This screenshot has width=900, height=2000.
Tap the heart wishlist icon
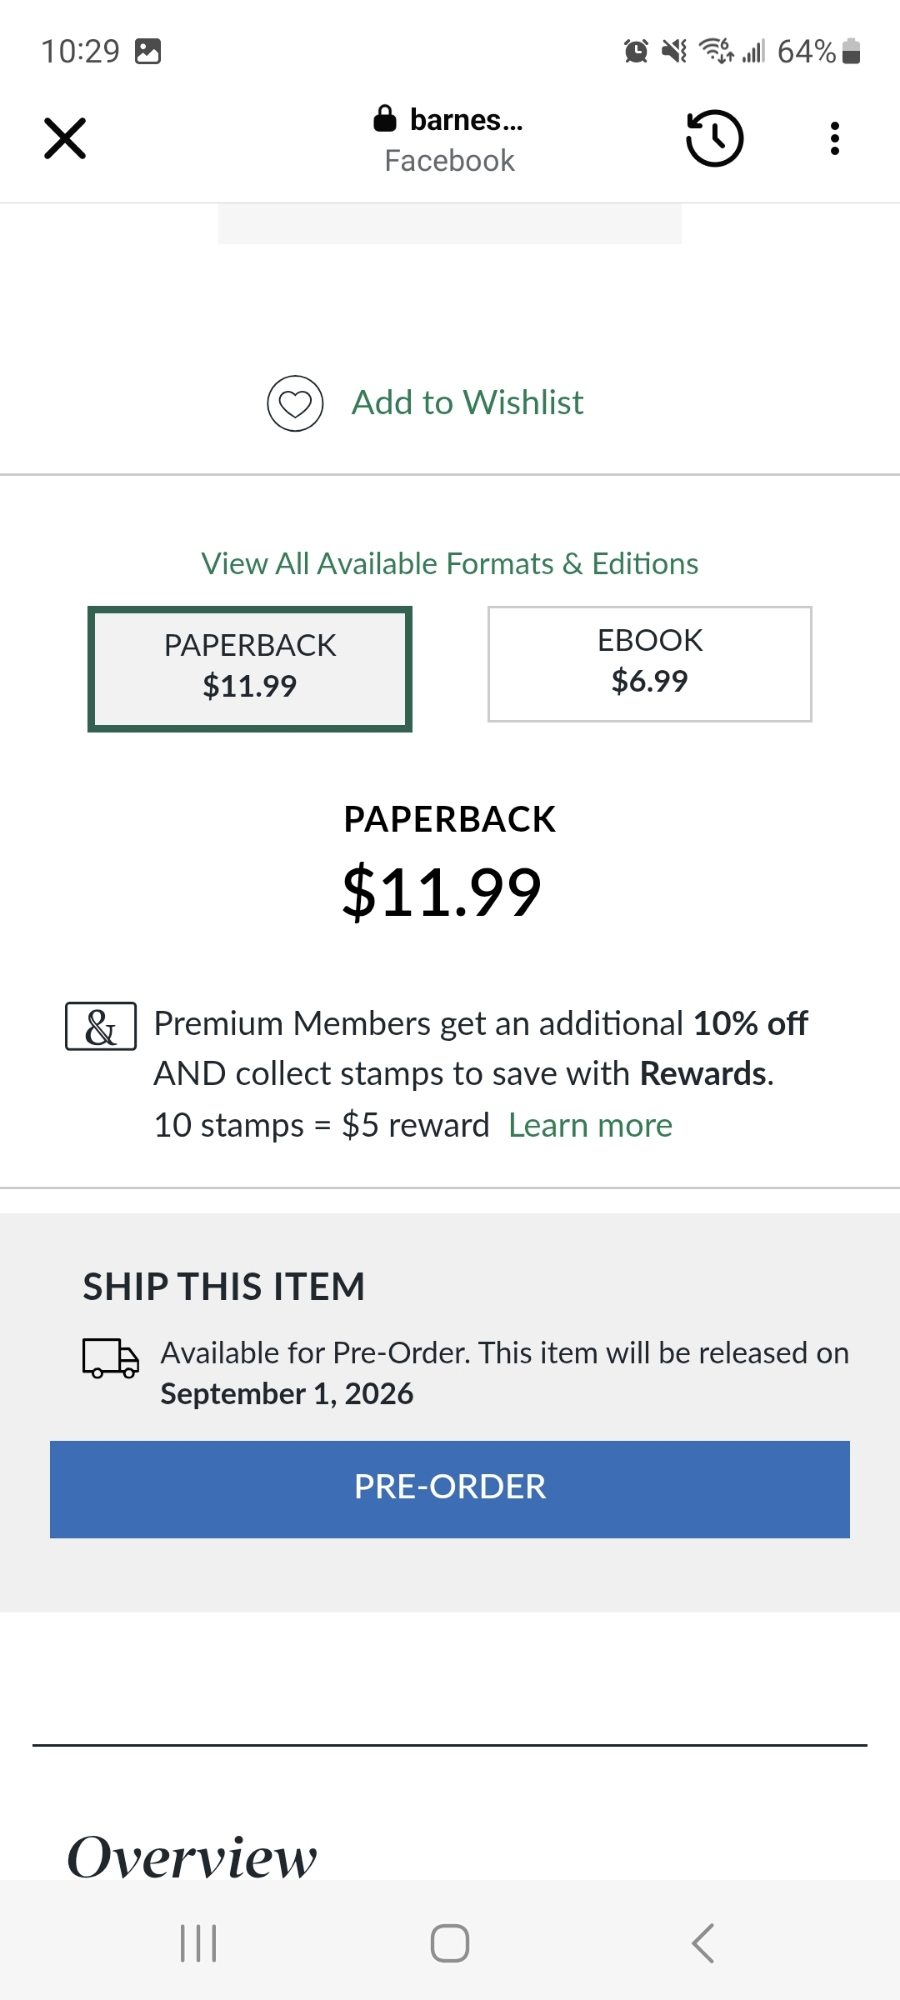pyautogui.click(x=295, y=404)
